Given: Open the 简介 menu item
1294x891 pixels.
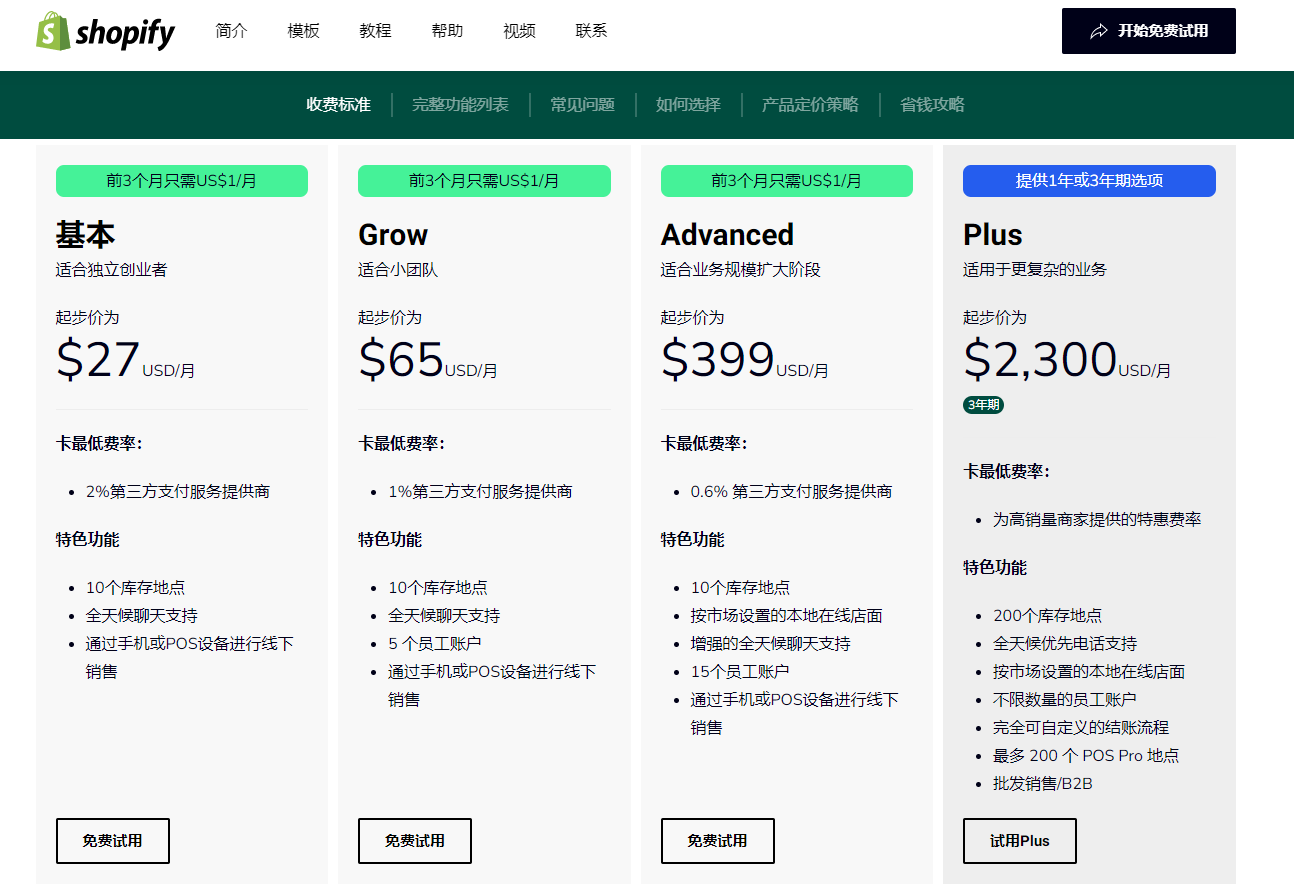Looking at the screenshot, I should (231, 31).
